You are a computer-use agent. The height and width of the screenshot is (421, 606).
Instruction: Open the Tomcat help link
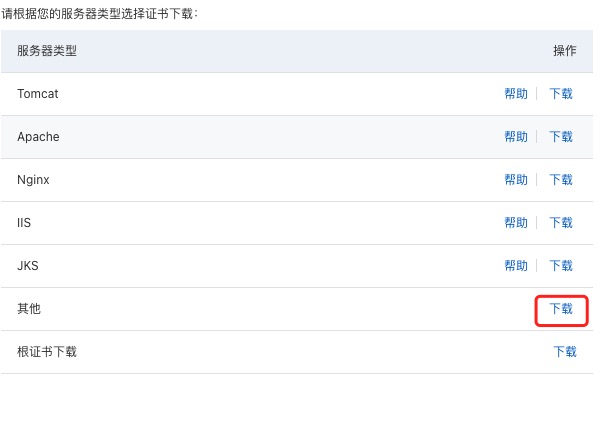click(516, 94)
